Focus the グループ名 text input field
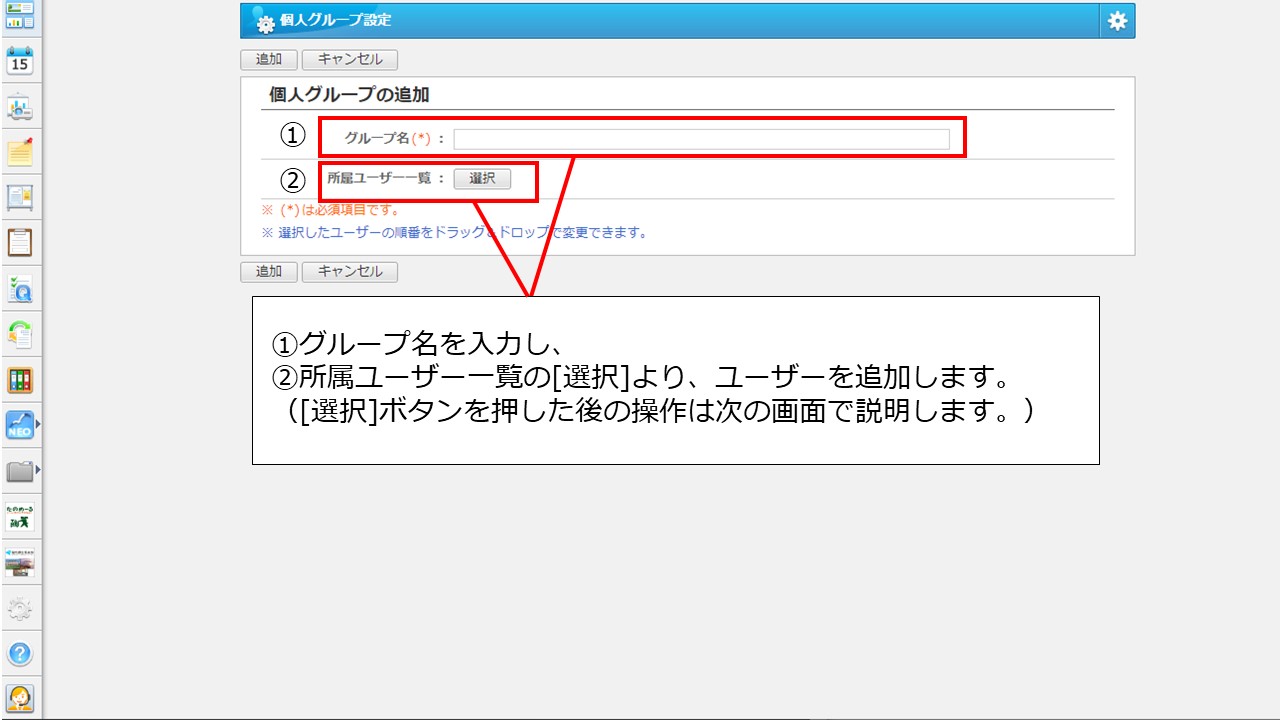1280x720 pixels. pos(701,139)
